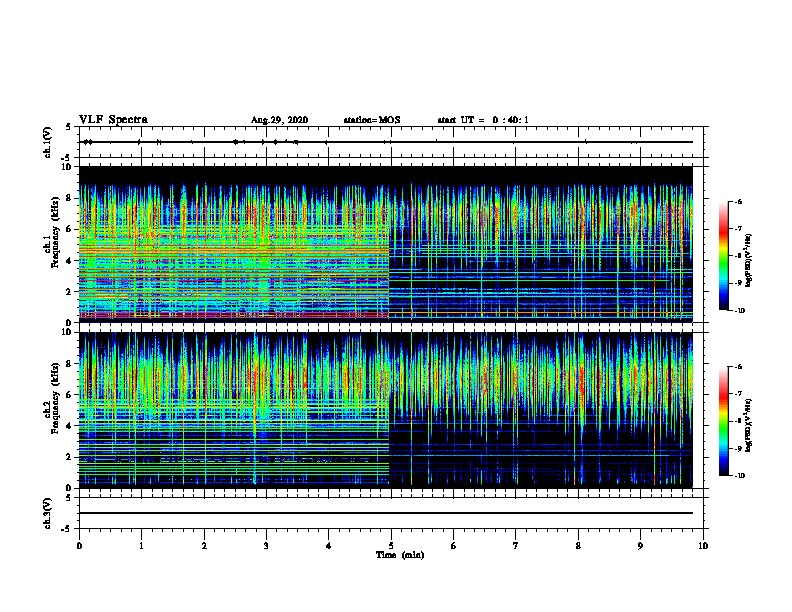Click the ch.1 spectrogram color bar

click(723, 256)
